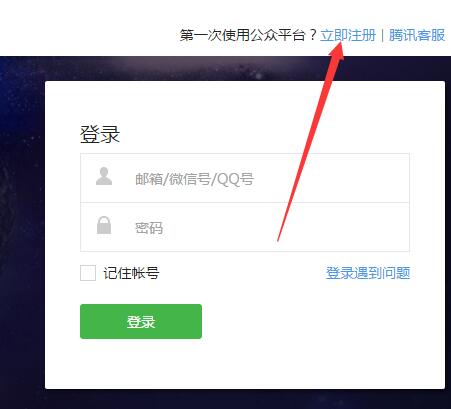Click empty white area below 登录 button
Viewport: 451px width, 409px height.
245,363
